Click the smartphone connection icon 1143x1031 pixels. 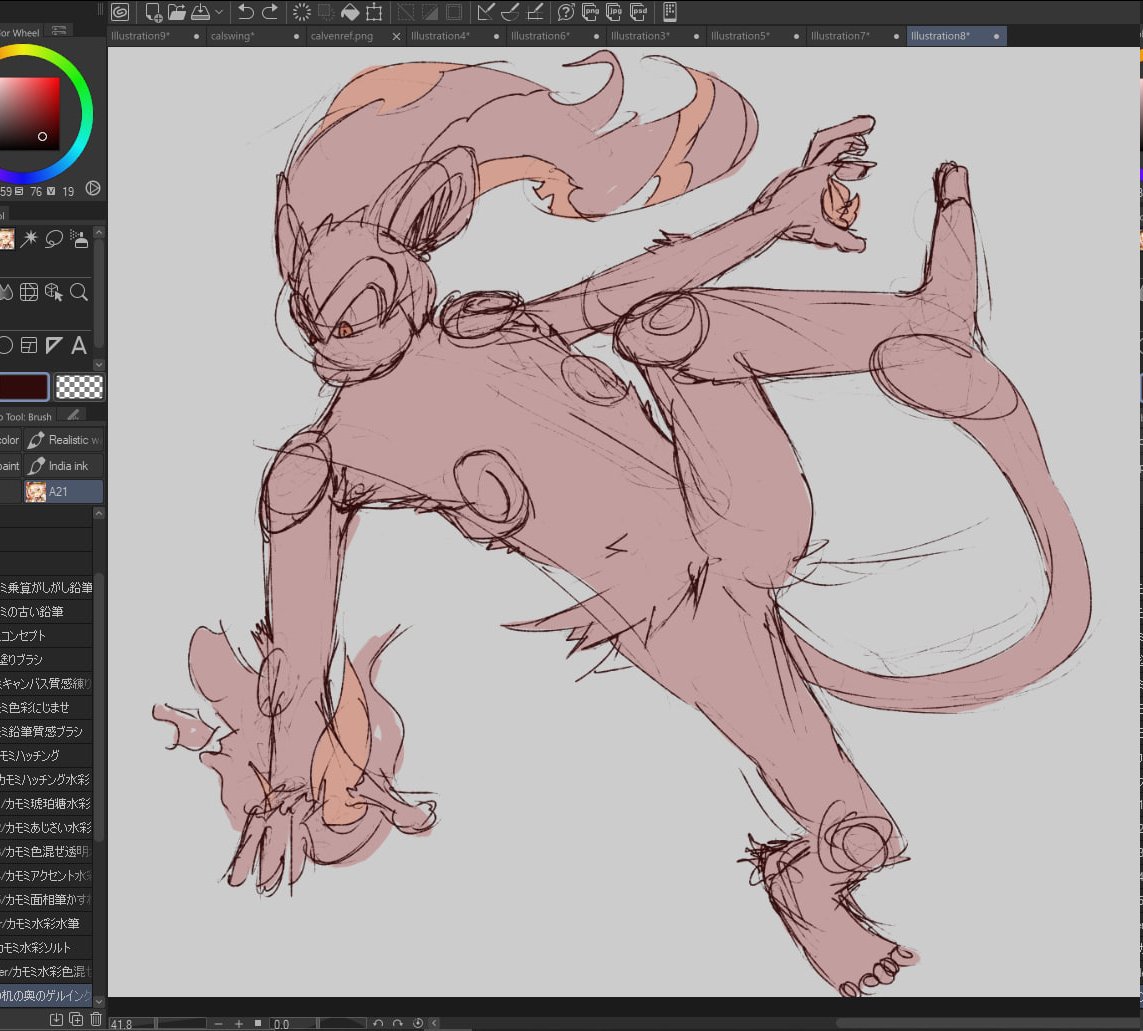670,12
